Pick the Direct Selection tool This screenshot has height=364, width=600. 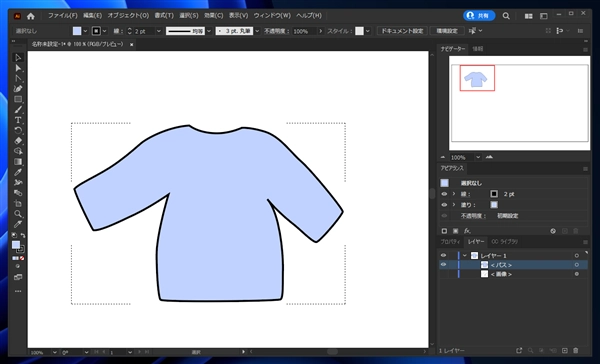(x=18, y=68)
